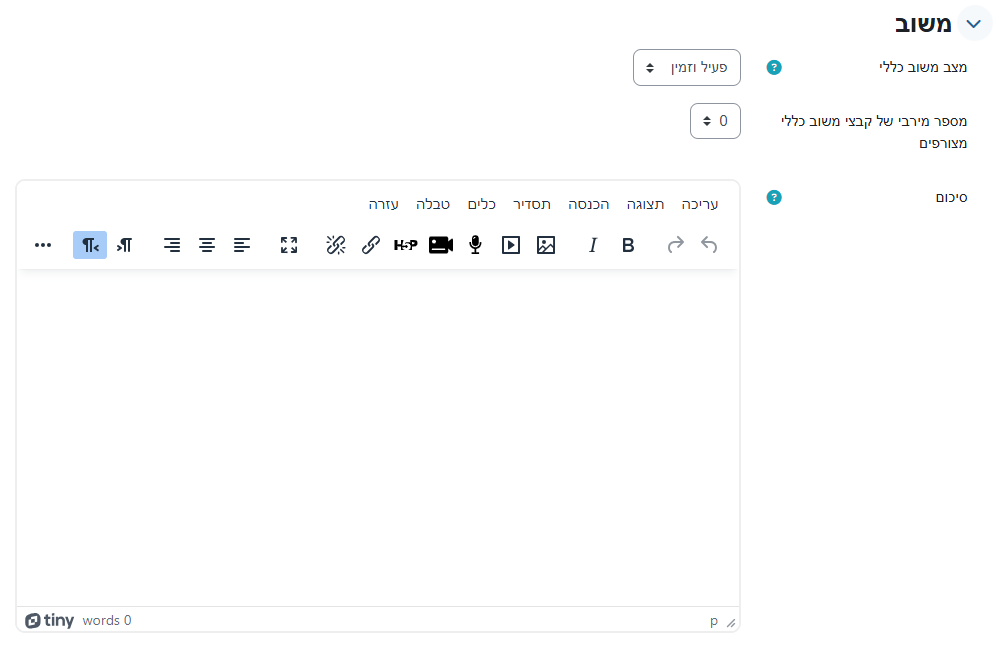This screenshot has width=1000, height=647.
Task: Open the max feedback files dropdown
Action: click(x=715, y=121)
